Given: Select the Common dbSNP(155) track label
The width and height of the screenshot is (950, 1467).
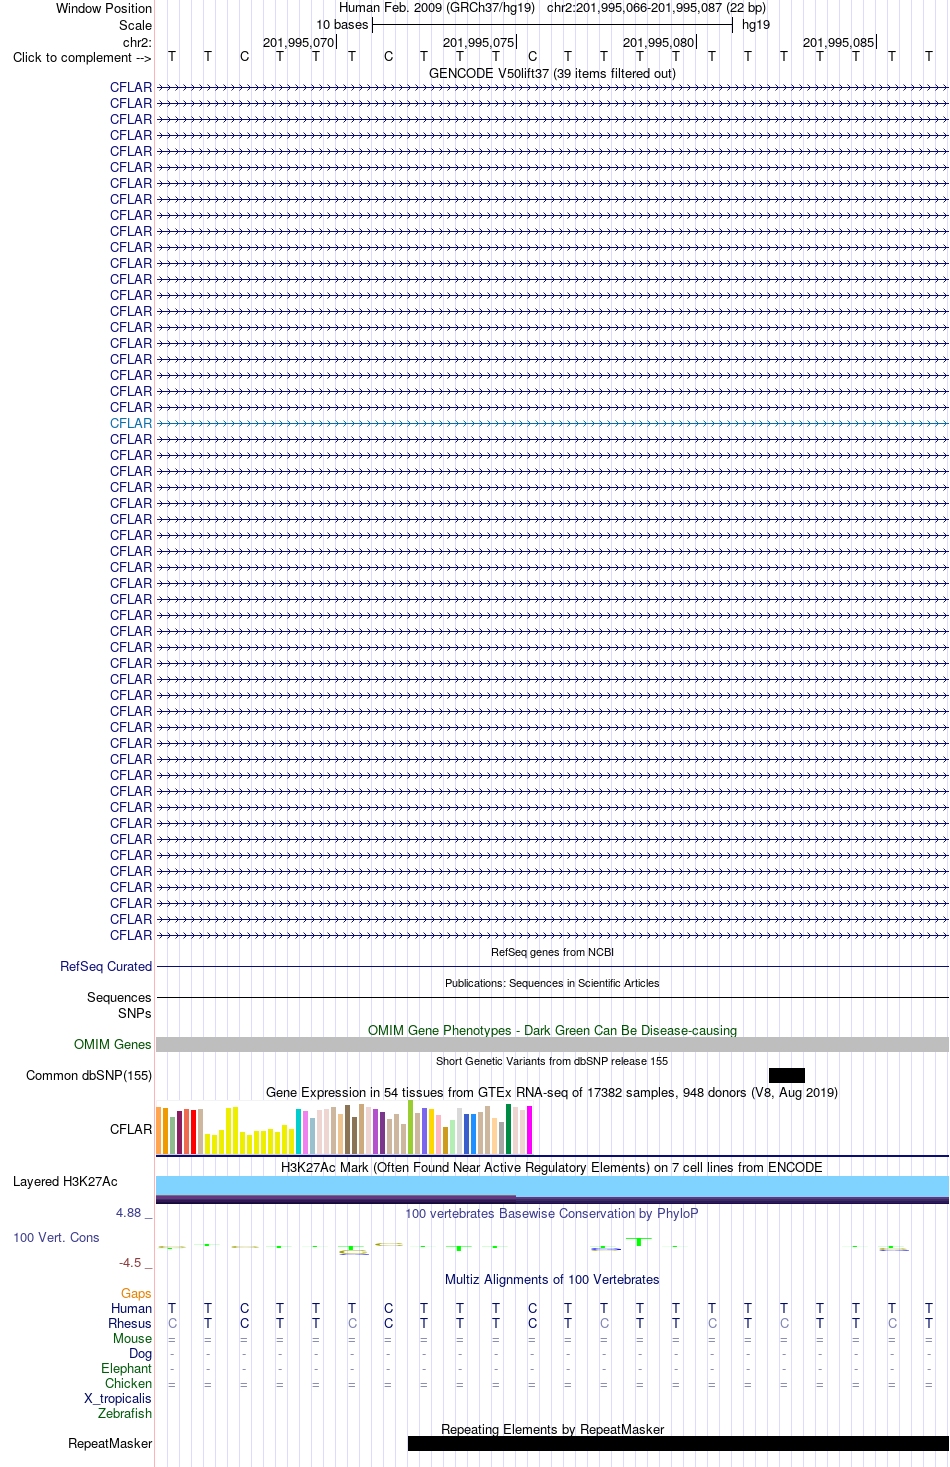Looking at the screenshot, I should click(x=89, y=1075).
